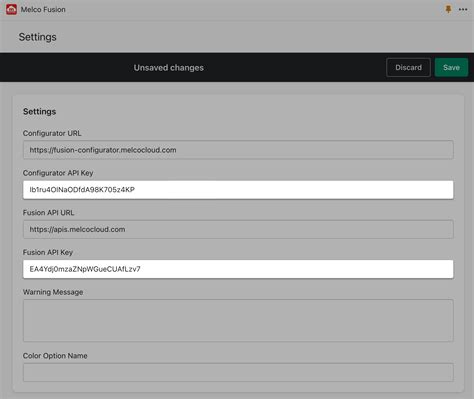Screen dimensions: 474x399
Task: Click the Color Option Name label
Action: pos(55,356)
